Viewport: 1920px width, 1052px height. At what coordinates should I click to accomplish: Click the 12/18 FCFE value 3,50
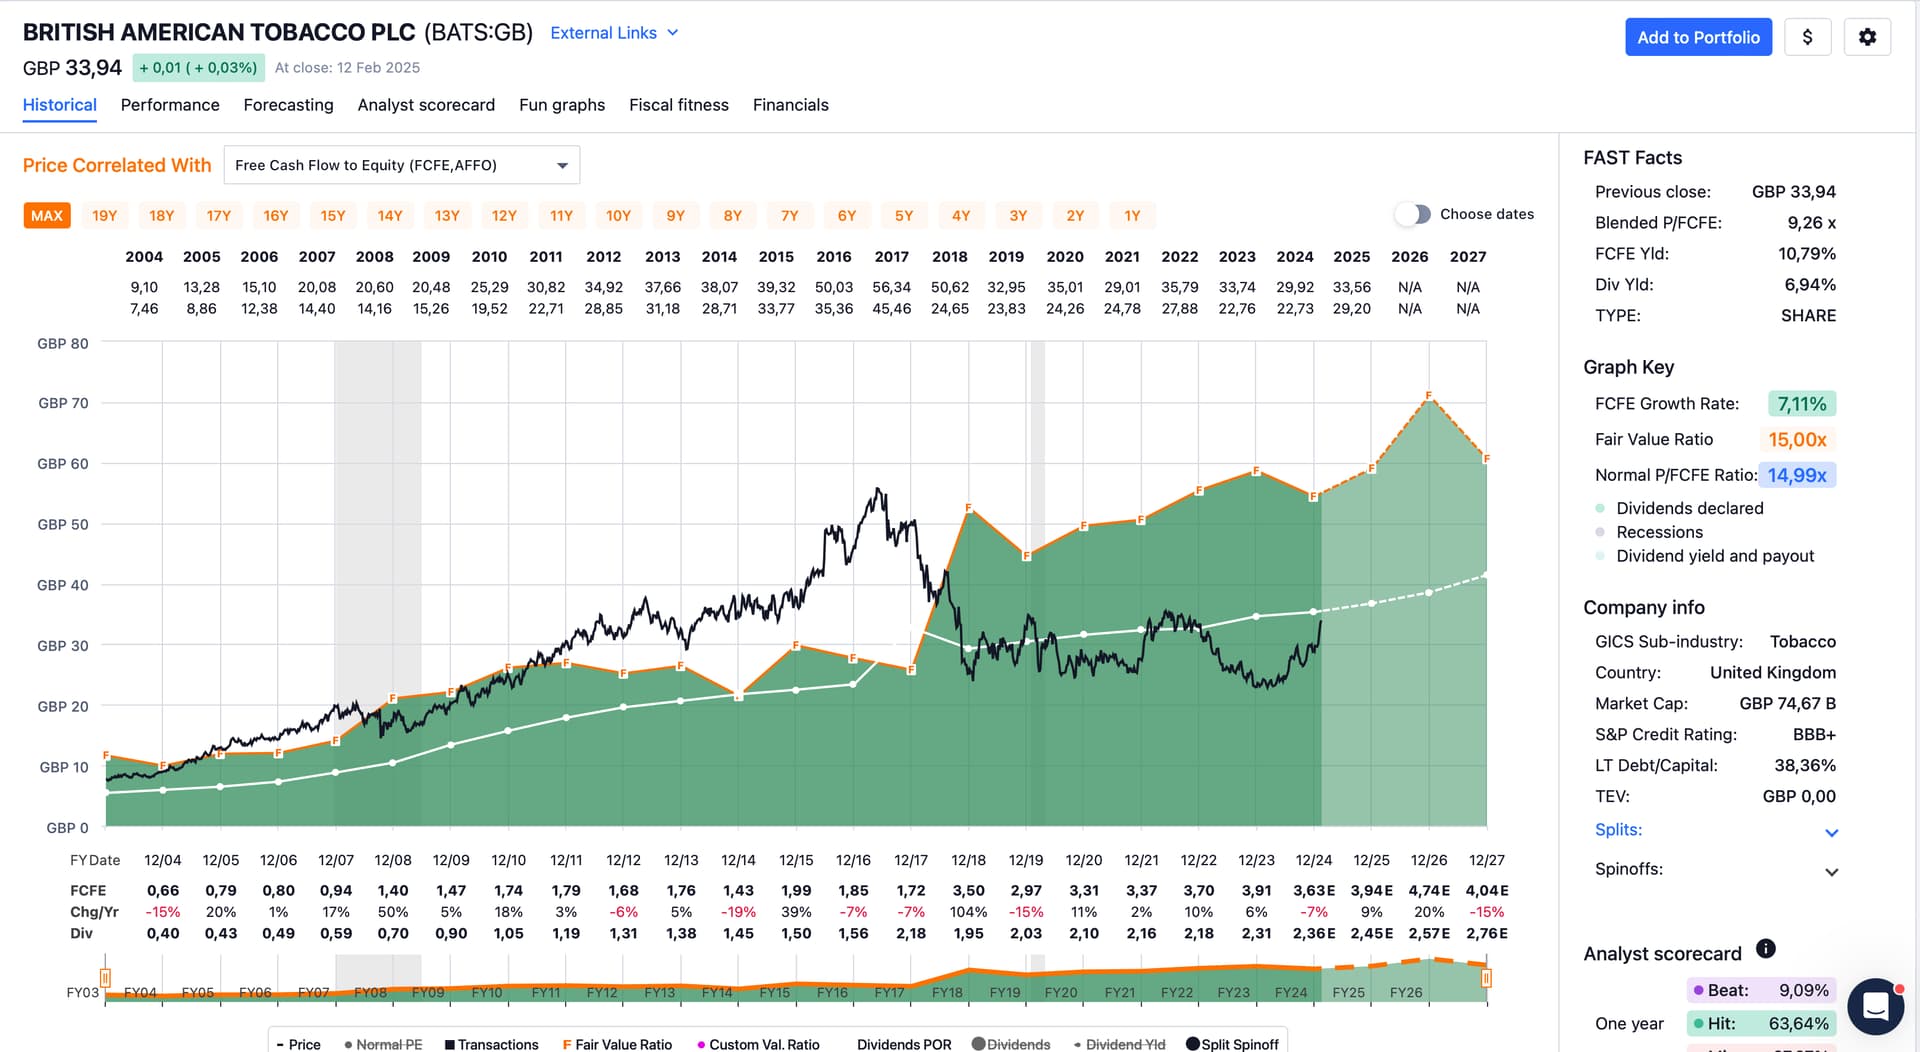[x=968, y=891]
